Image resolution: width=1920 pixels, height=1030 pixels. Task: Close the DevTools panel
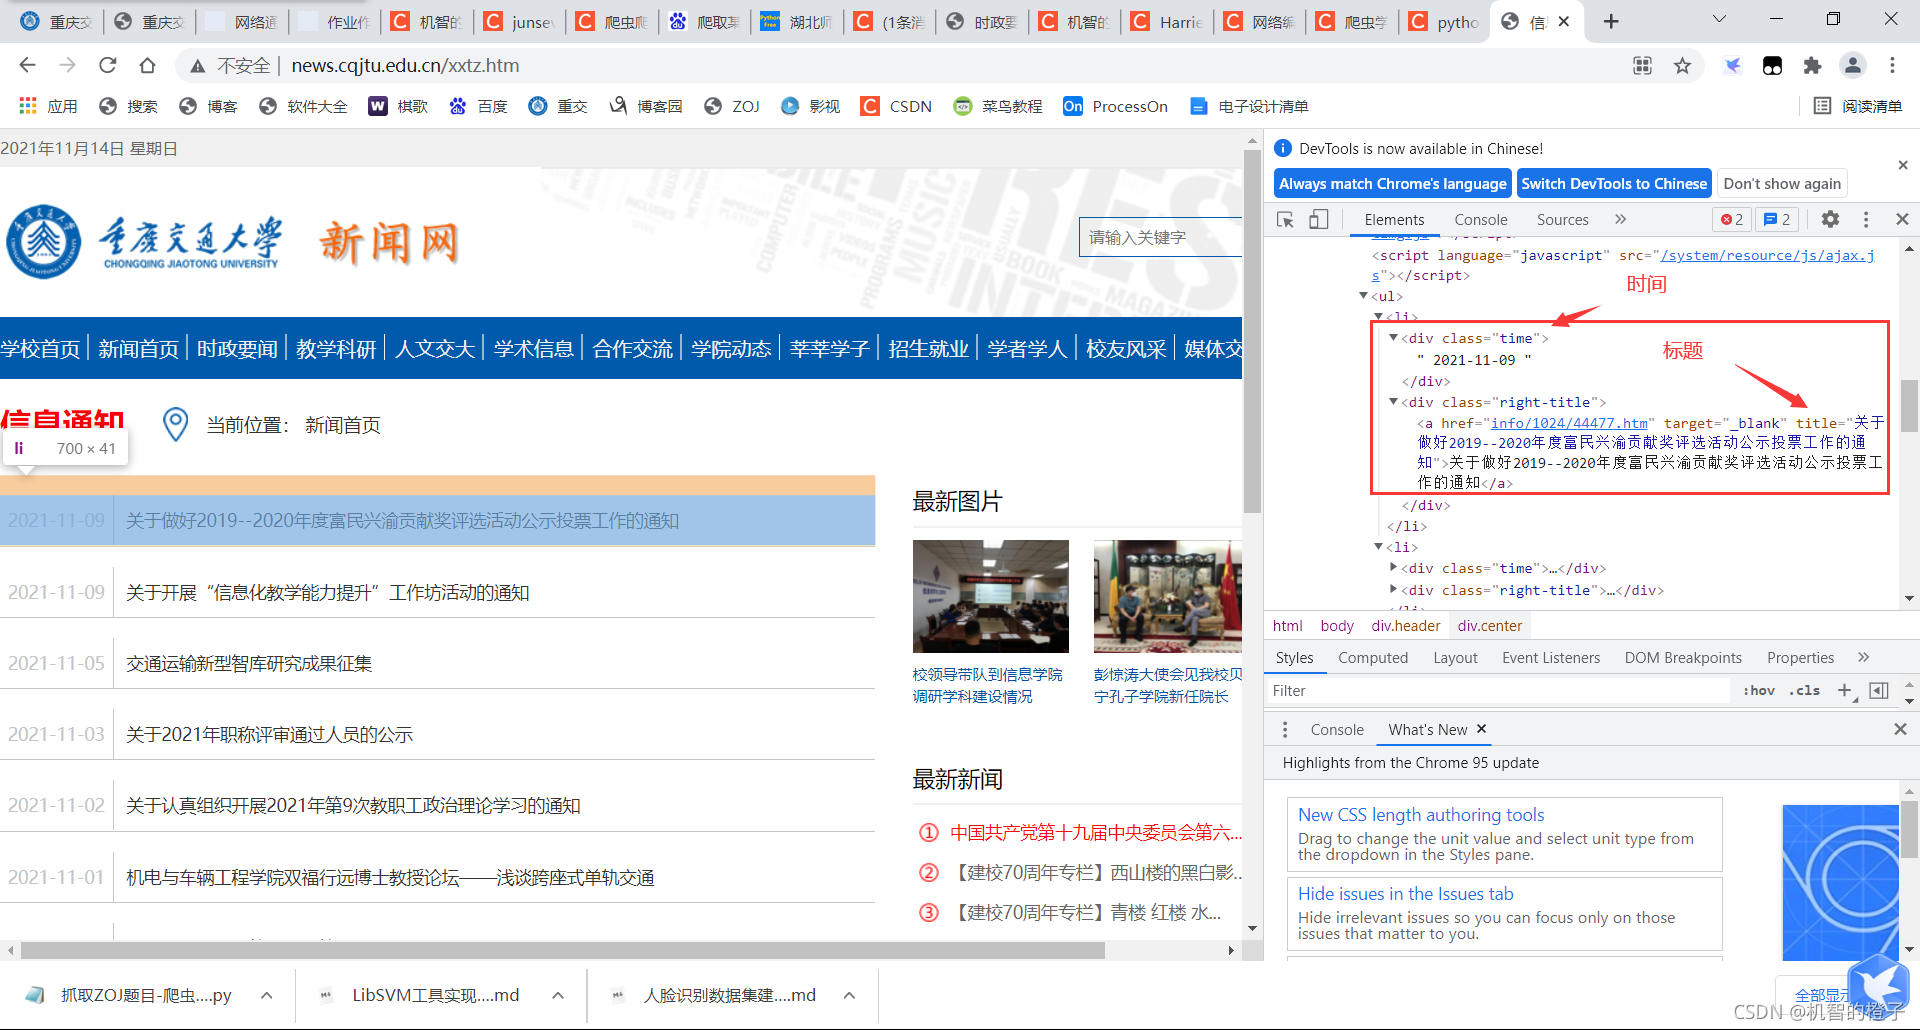click(x=1902, y=219)
